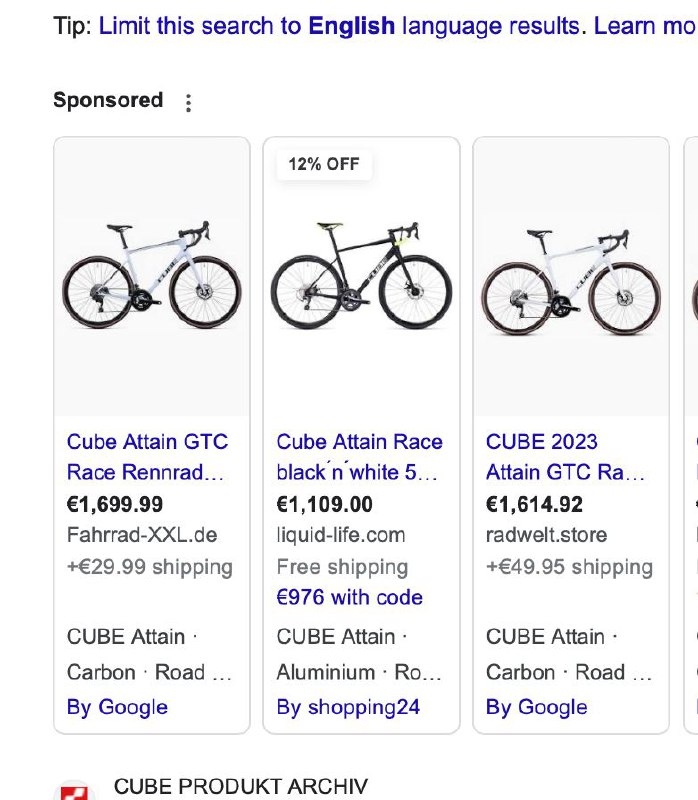Click By Google under the Fahrrad-XXL listing
698x800 pixels.
pyautogui.click(x=117, y=707)
